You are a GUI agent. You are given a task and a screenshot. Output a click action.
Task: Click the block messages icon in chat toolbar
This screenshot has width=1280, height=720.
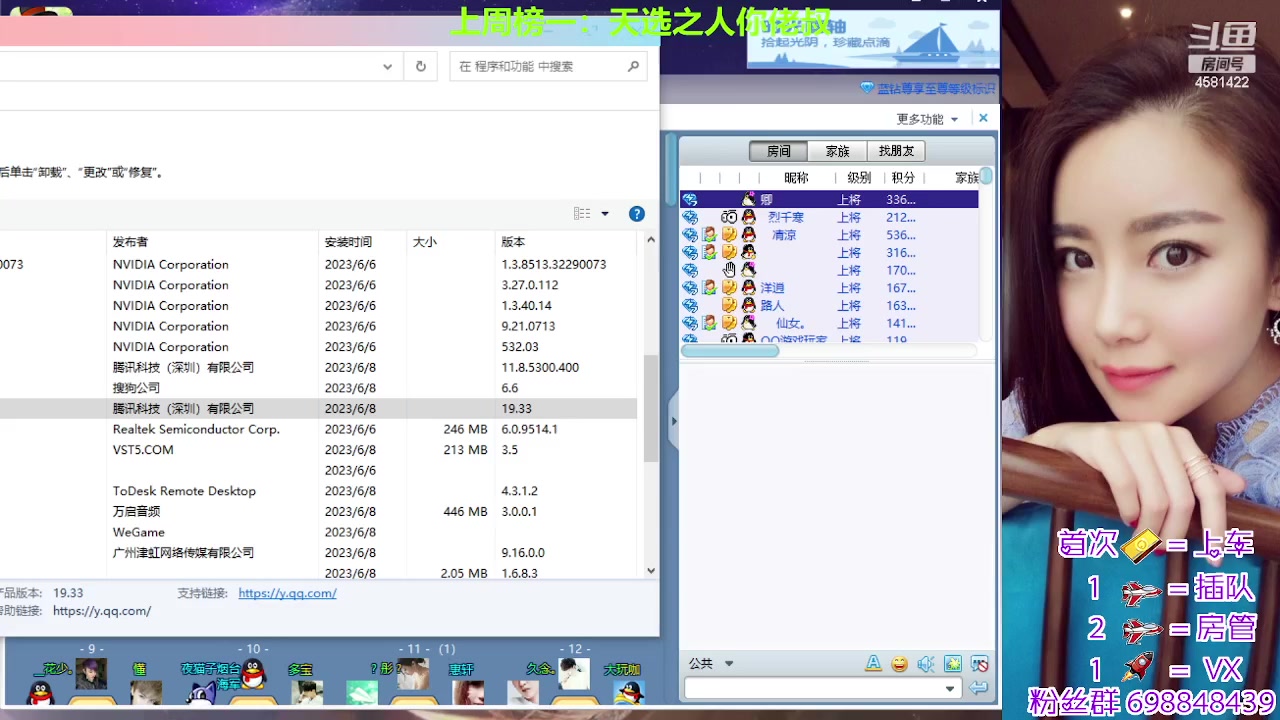coord(979,663)
